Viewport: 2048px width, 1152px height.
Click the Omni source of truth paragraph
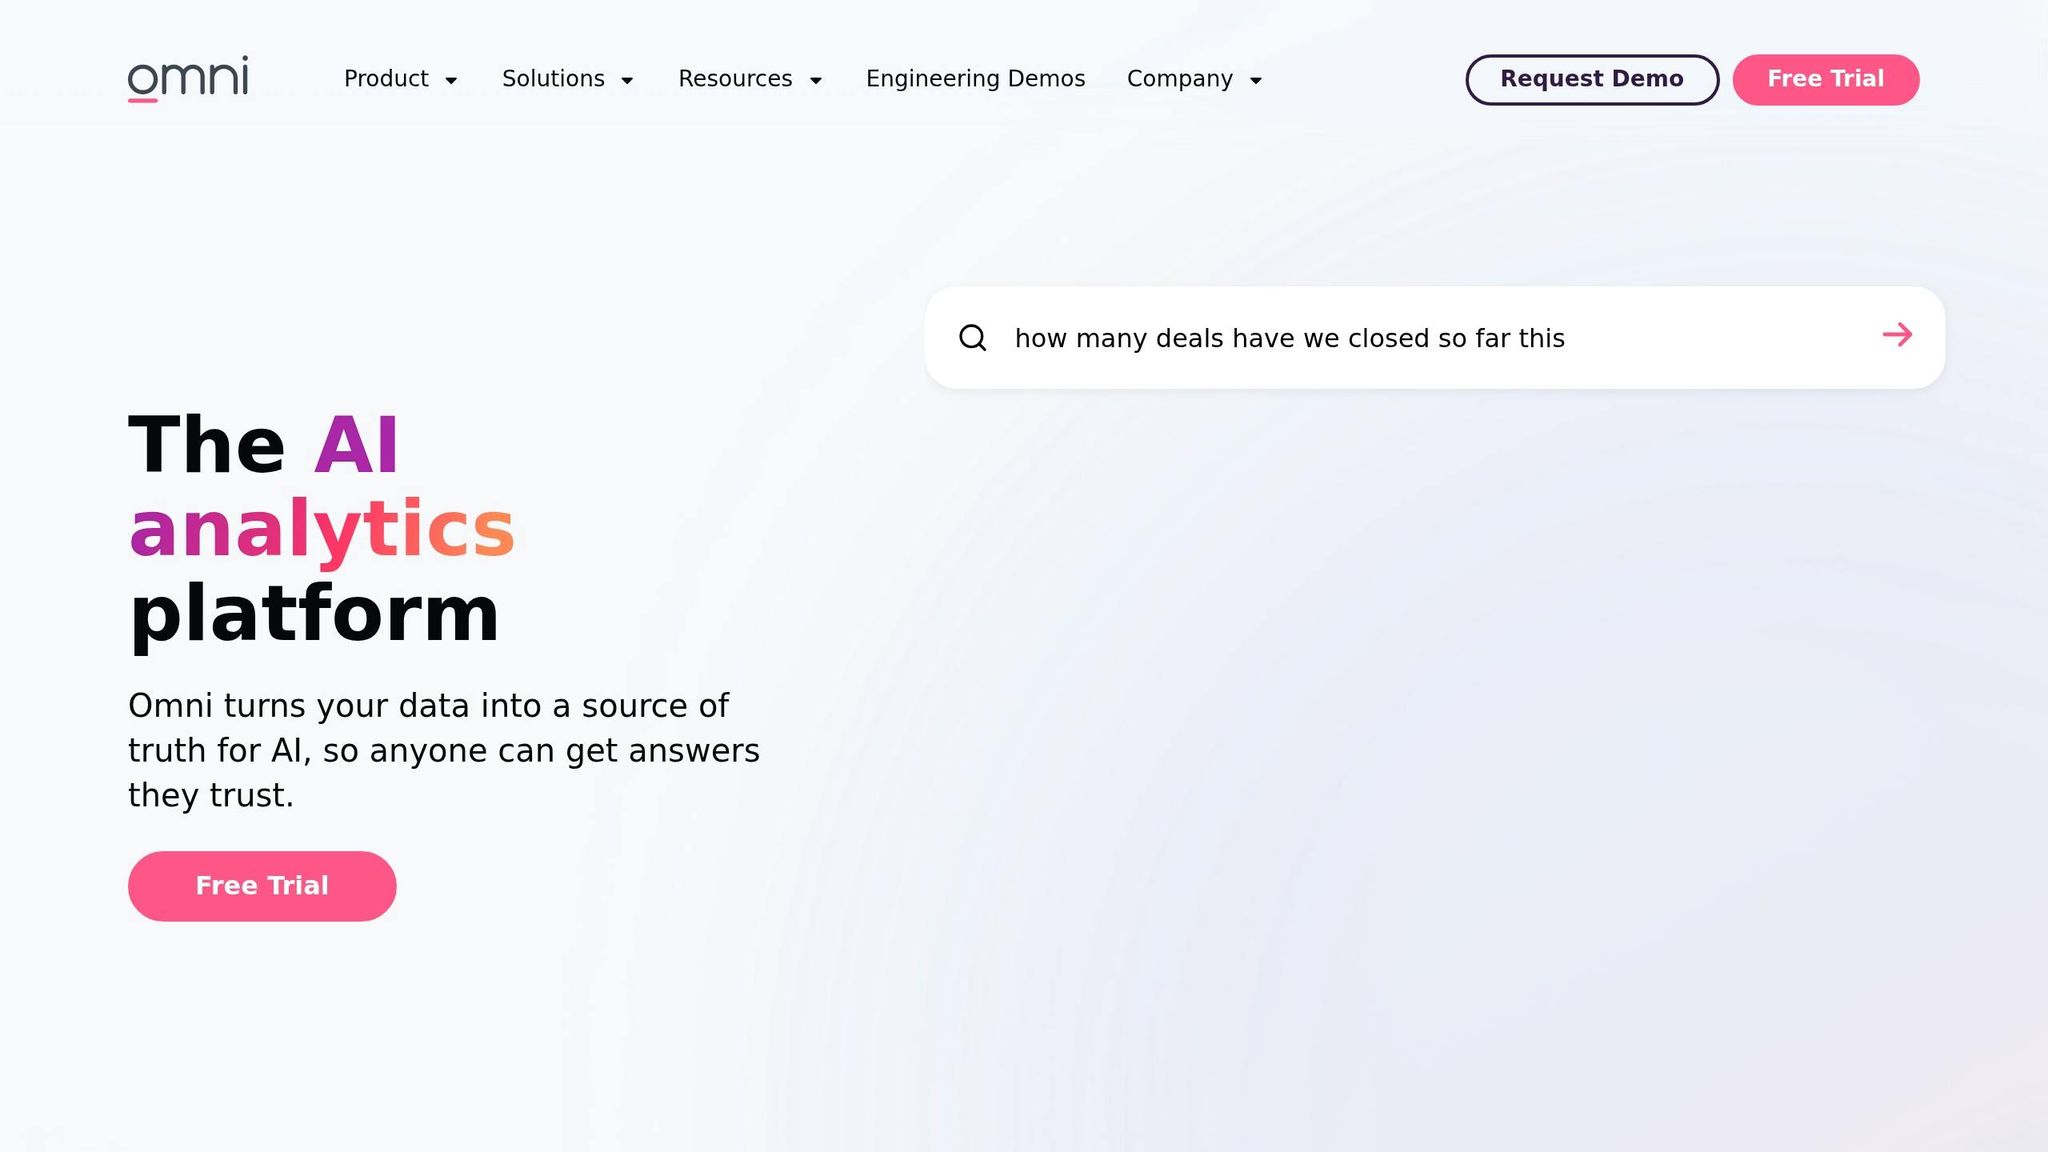tap(443, 750)
